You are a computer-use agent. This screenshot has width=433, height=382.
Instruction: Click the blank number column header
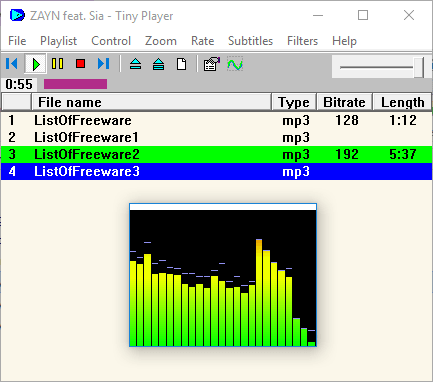click(16, 102)
